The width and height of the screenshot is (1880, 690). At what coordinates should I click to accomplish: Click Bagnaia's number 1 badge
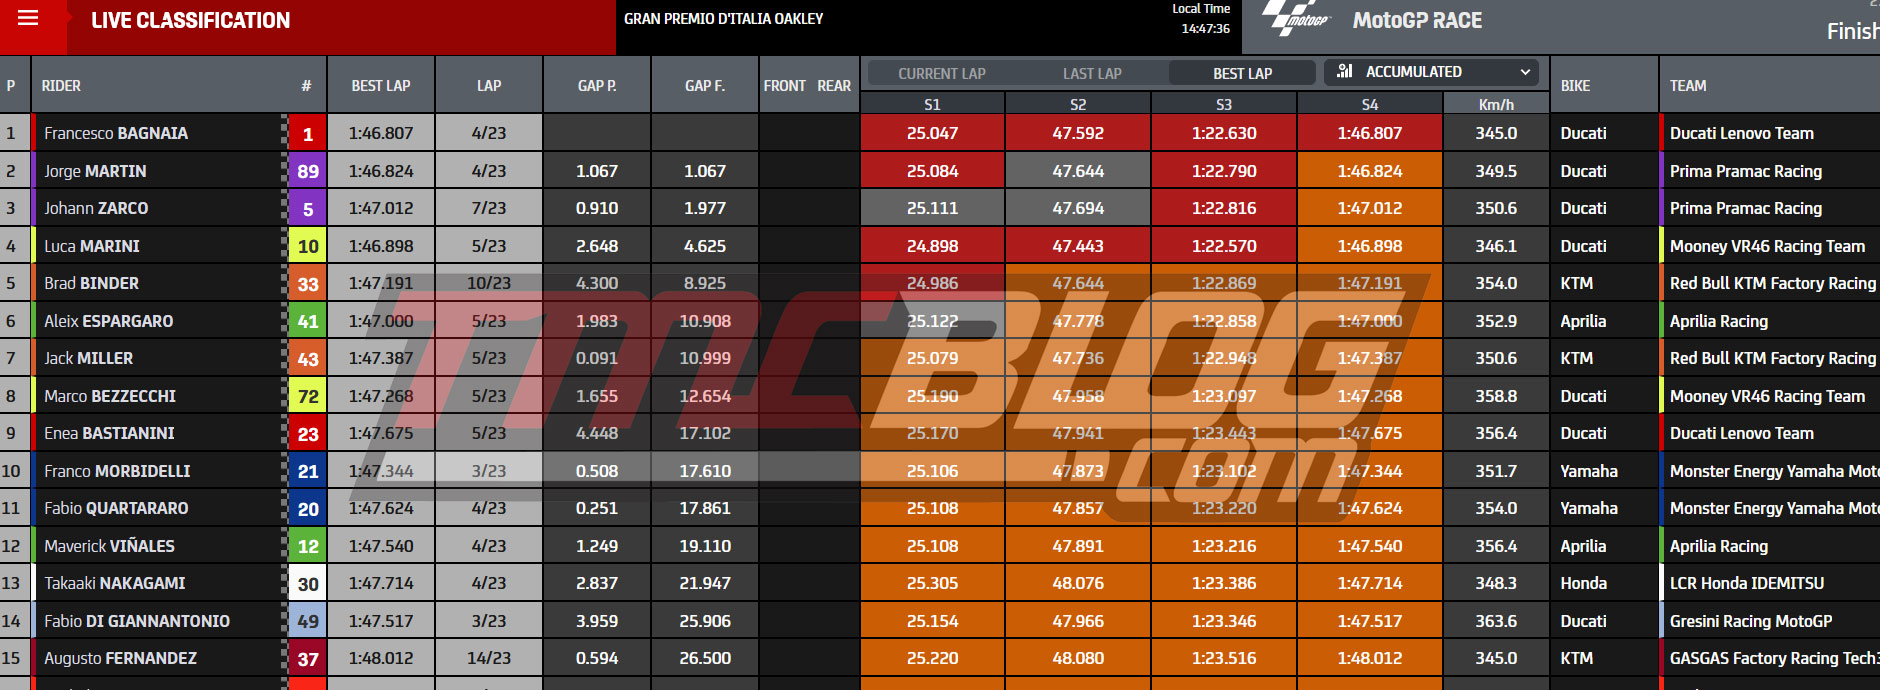click(x=308, y=134)
